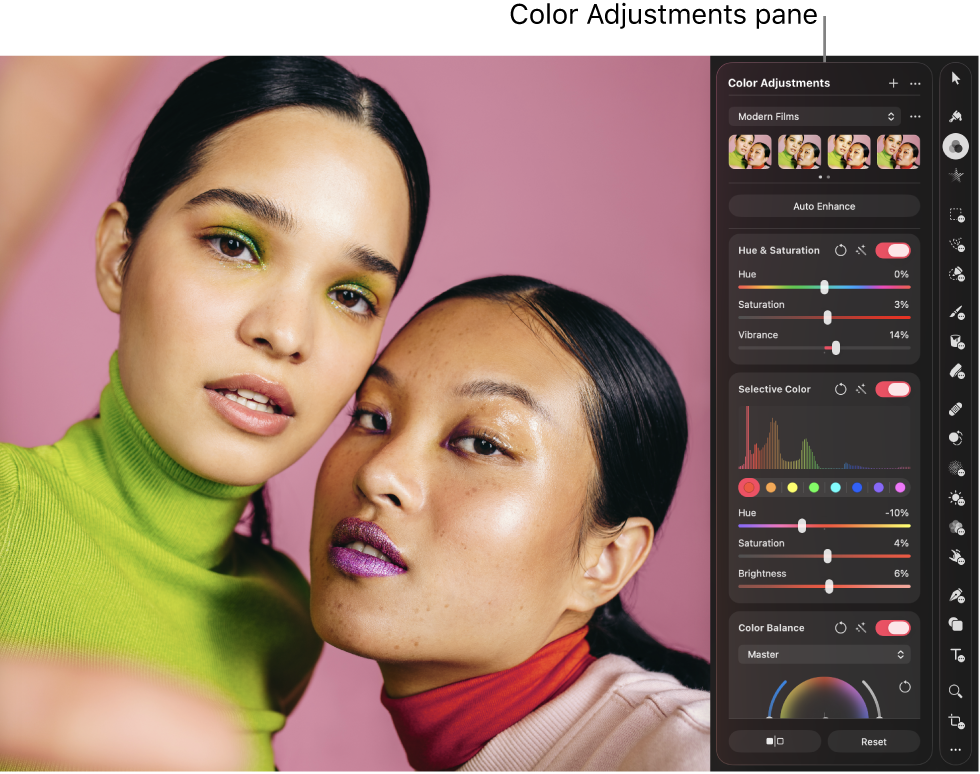The height and width of the screenshot is (774, 980).
Task: Reset all color adjustments
Action: tap(873, 741)
